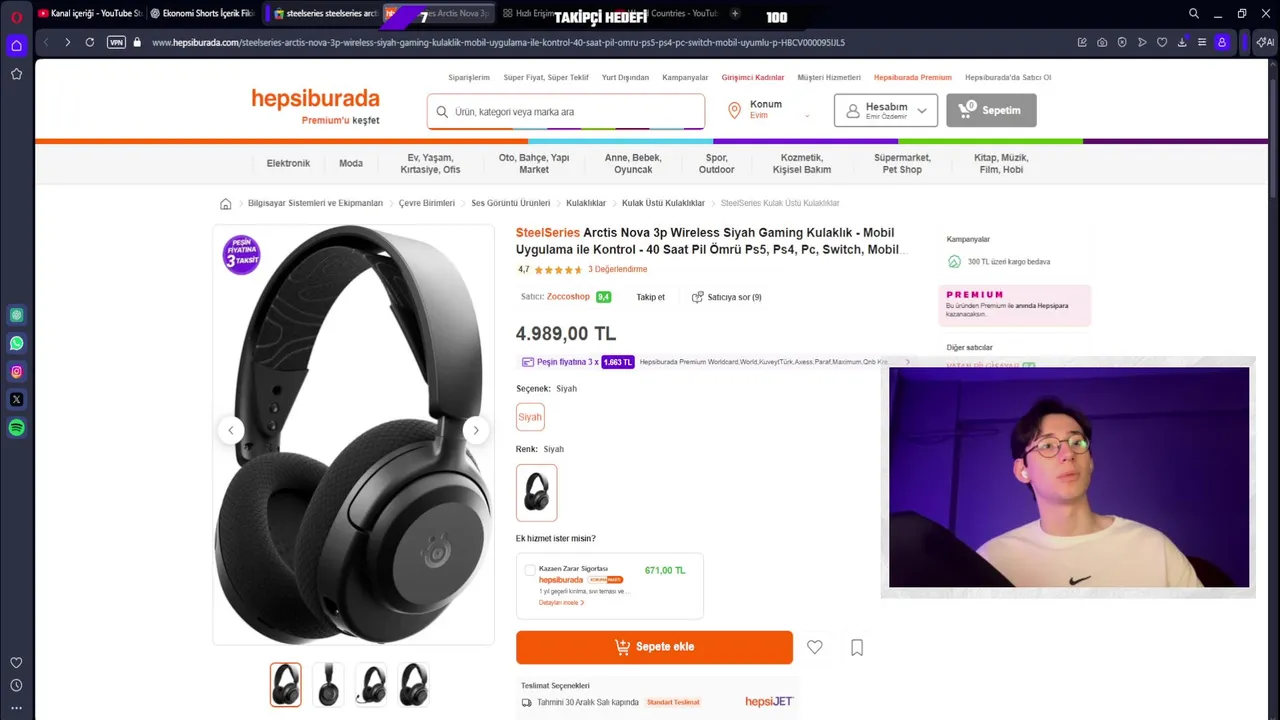Focus the product search field
This screenshot has width=1280, height=720.
[x=566, y=112]
